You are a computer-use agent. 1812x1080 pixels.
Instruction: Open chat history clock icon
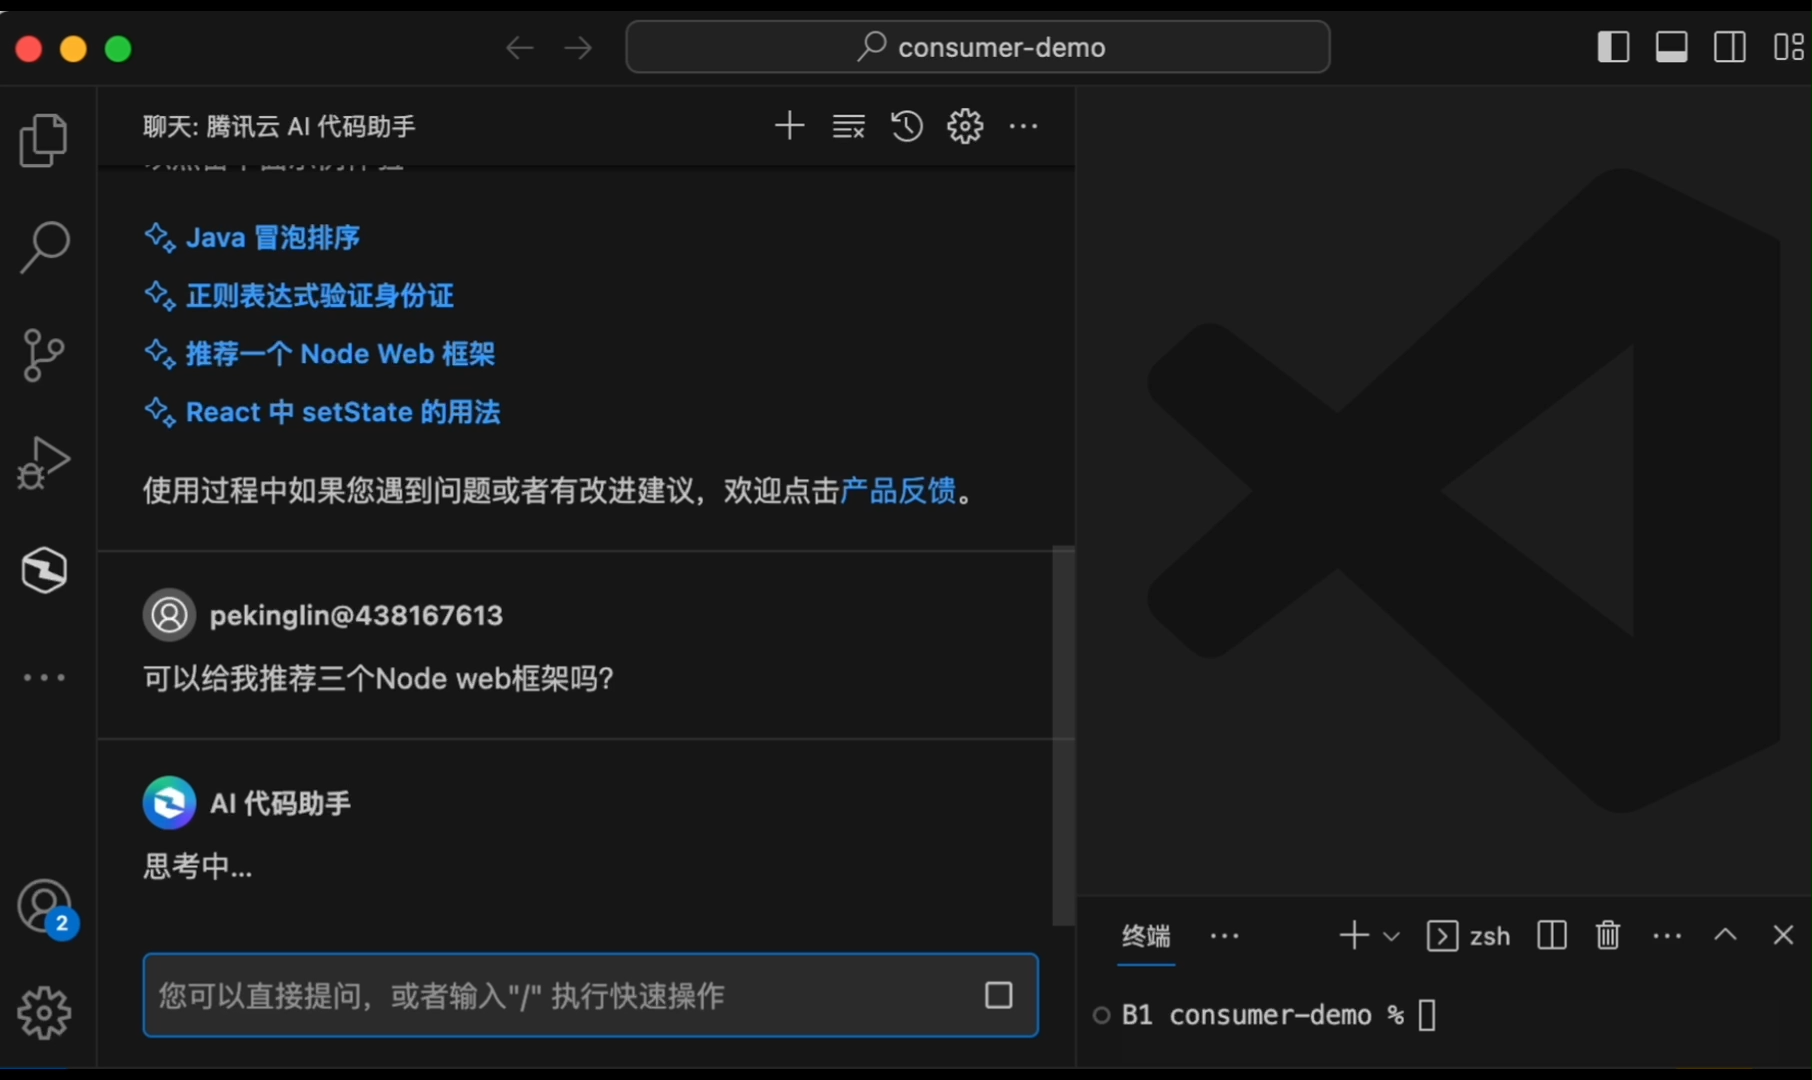pyautogui.click(x=907, y=126)
